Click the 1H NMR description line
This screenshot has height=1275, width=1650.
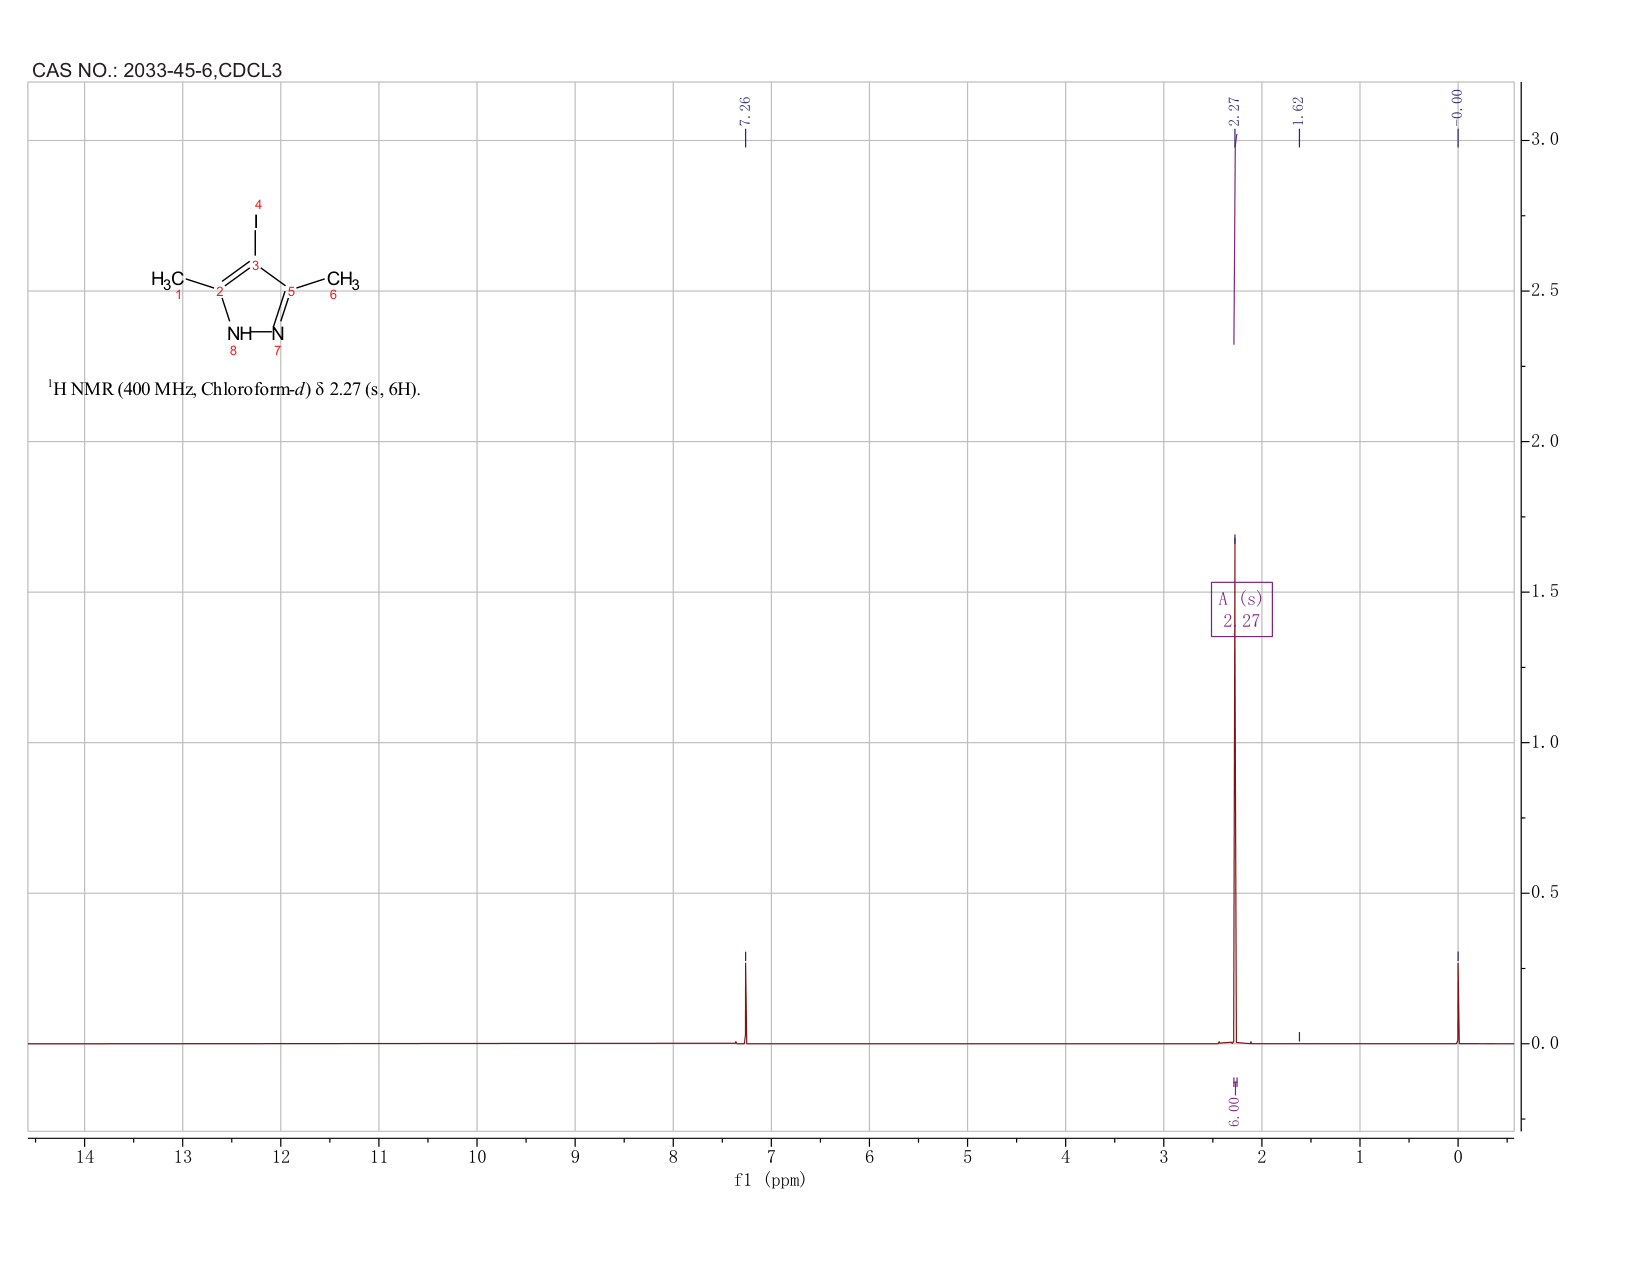tap(234, 389)
